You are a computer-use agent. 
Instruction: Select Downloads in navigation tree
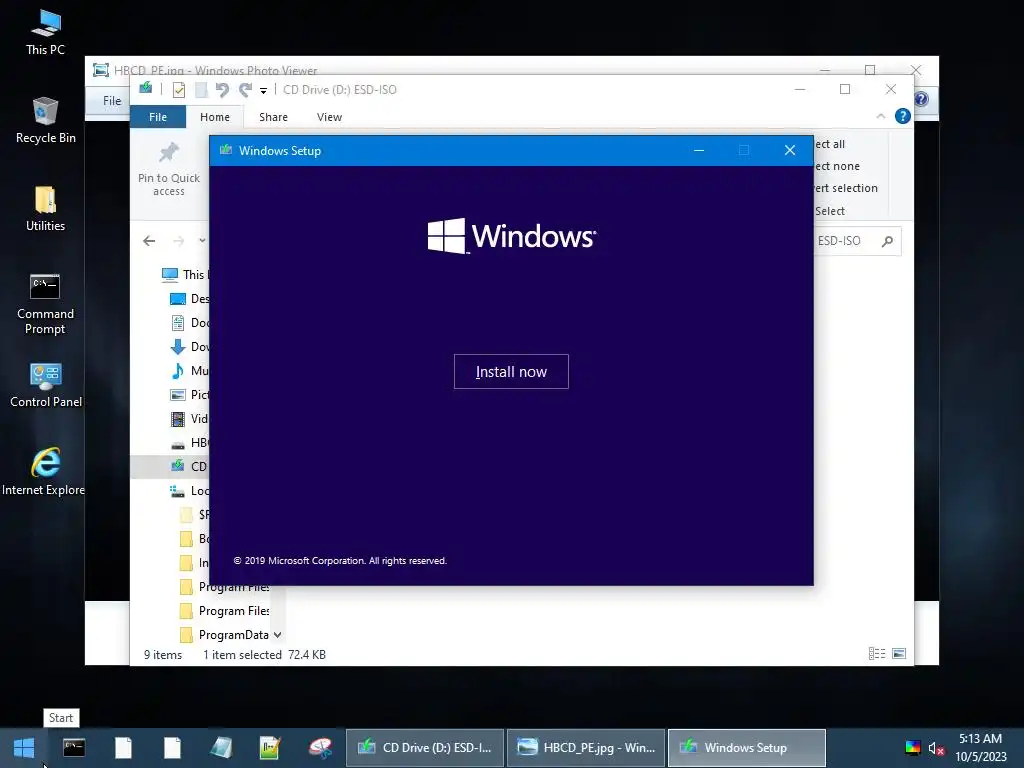189,347
